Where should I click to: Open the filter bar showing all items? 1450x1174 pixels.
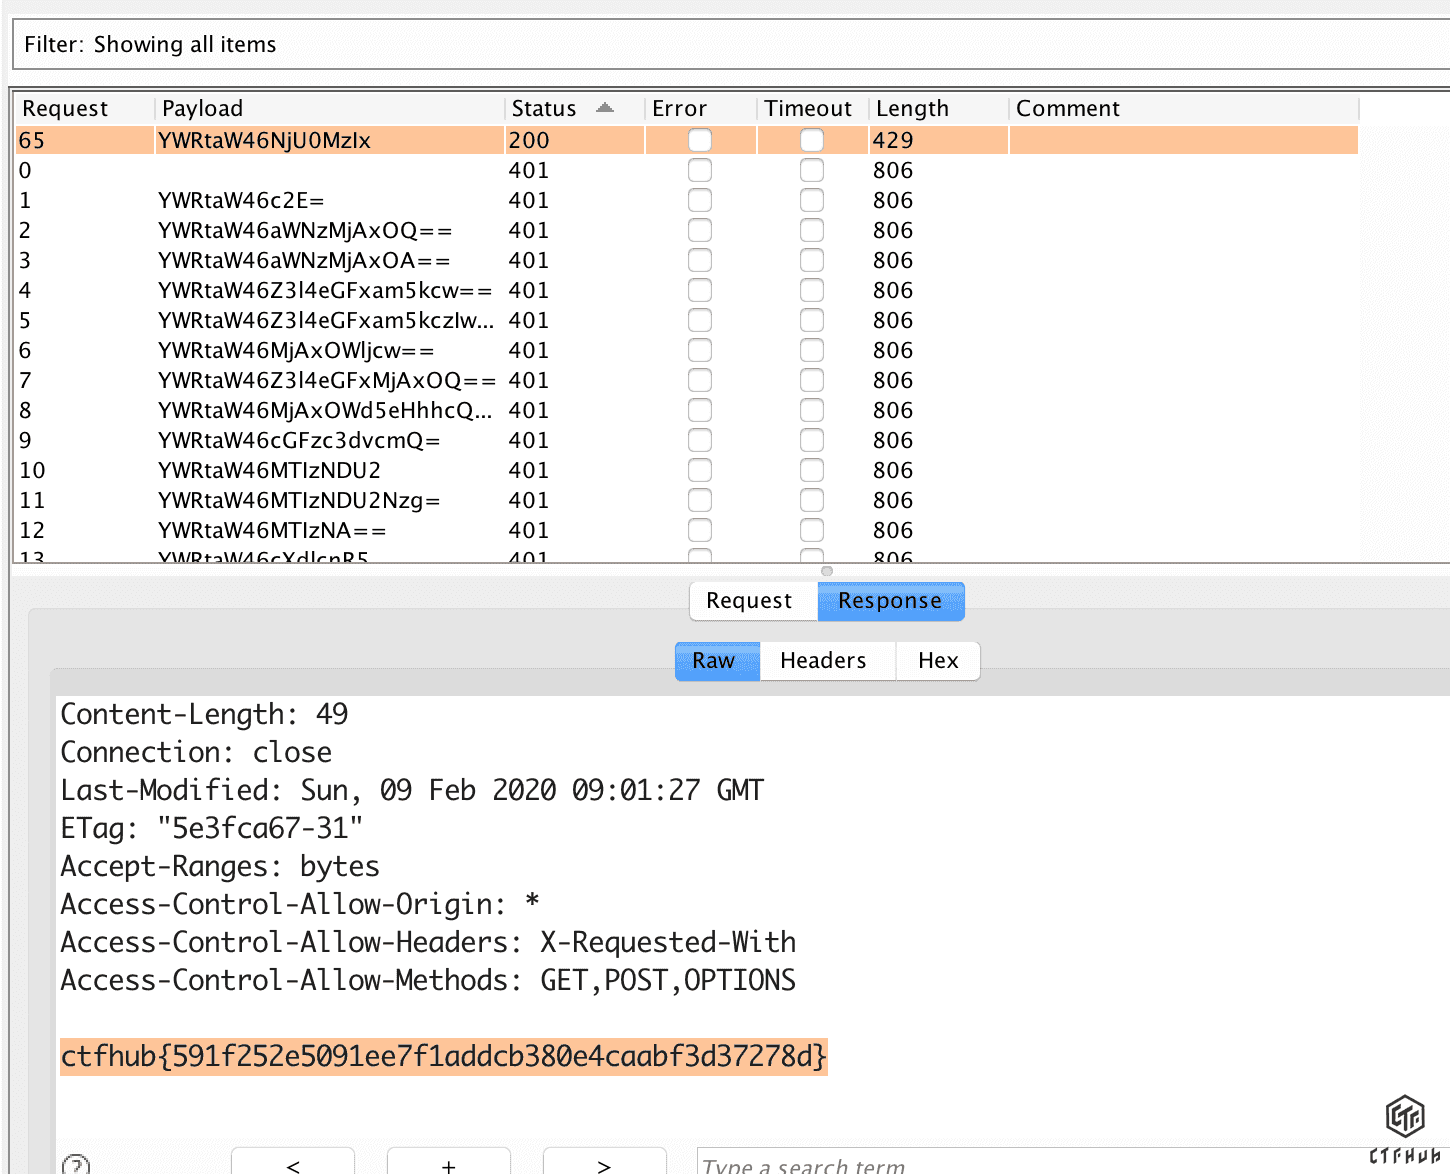coord(730,45)
